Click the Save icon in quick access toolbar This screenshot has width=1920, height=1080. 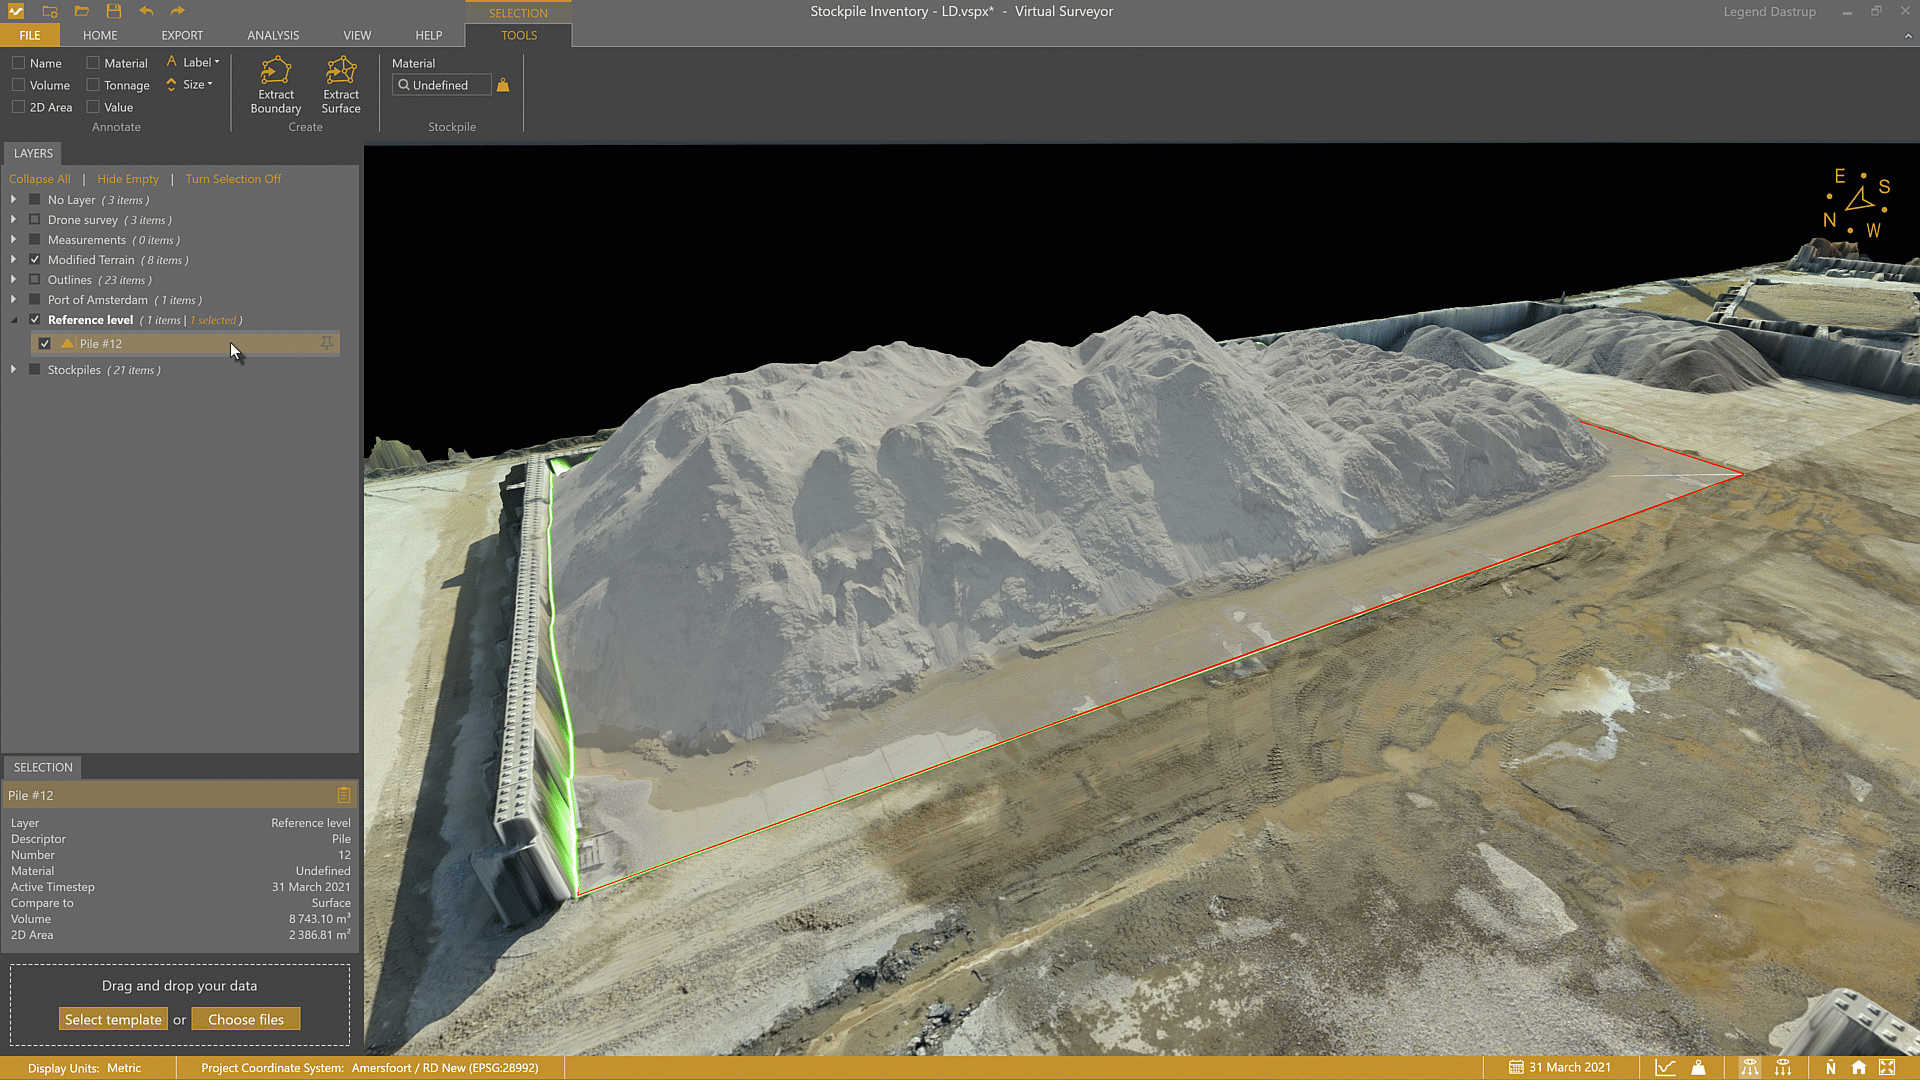pos(113,11)
